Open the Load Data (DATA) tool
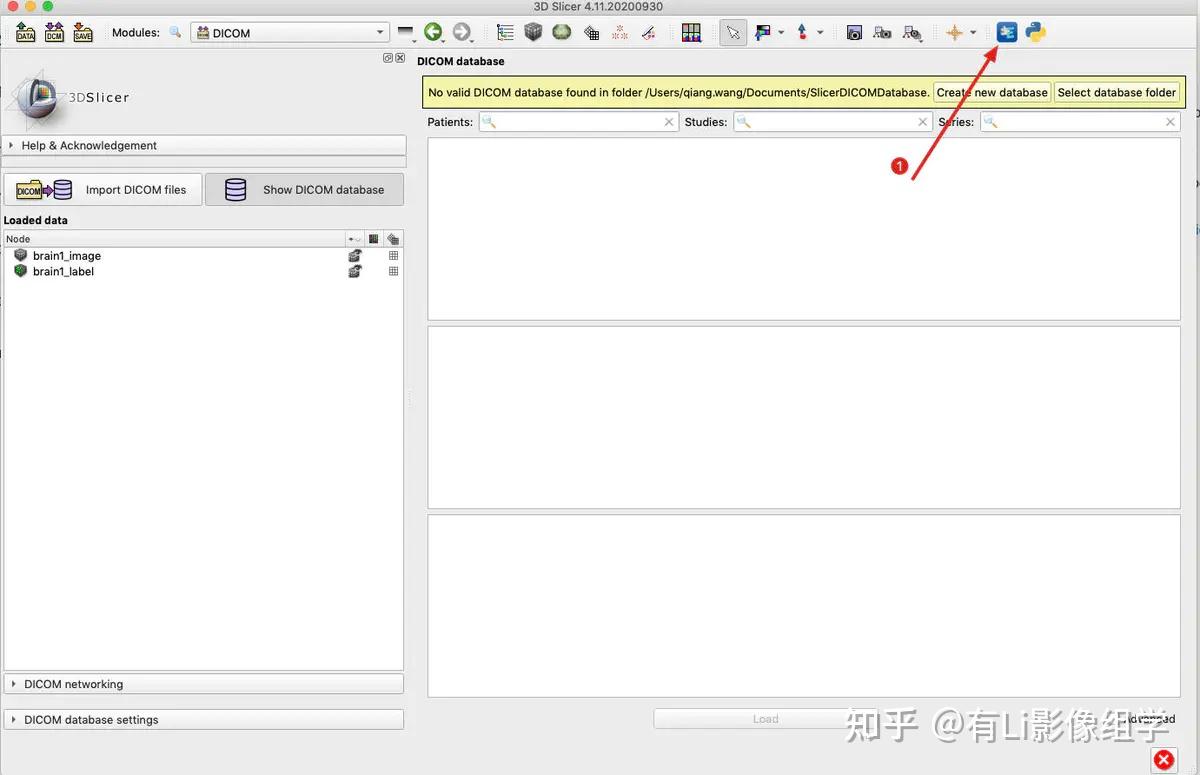The width and height of the screenshot is (1200, 775). (26, 32)
